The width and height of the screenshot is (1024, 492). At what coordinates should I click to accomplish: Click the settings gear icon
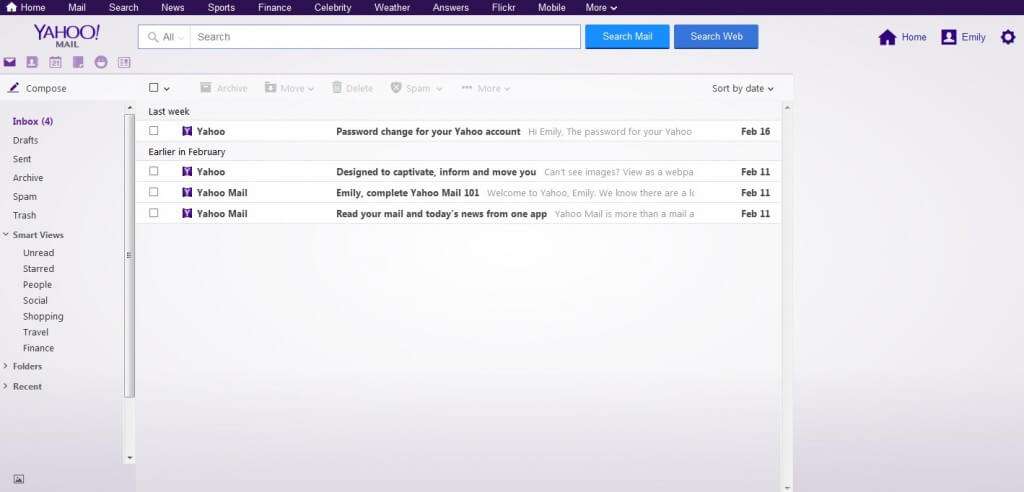[x=1007, y=37]
